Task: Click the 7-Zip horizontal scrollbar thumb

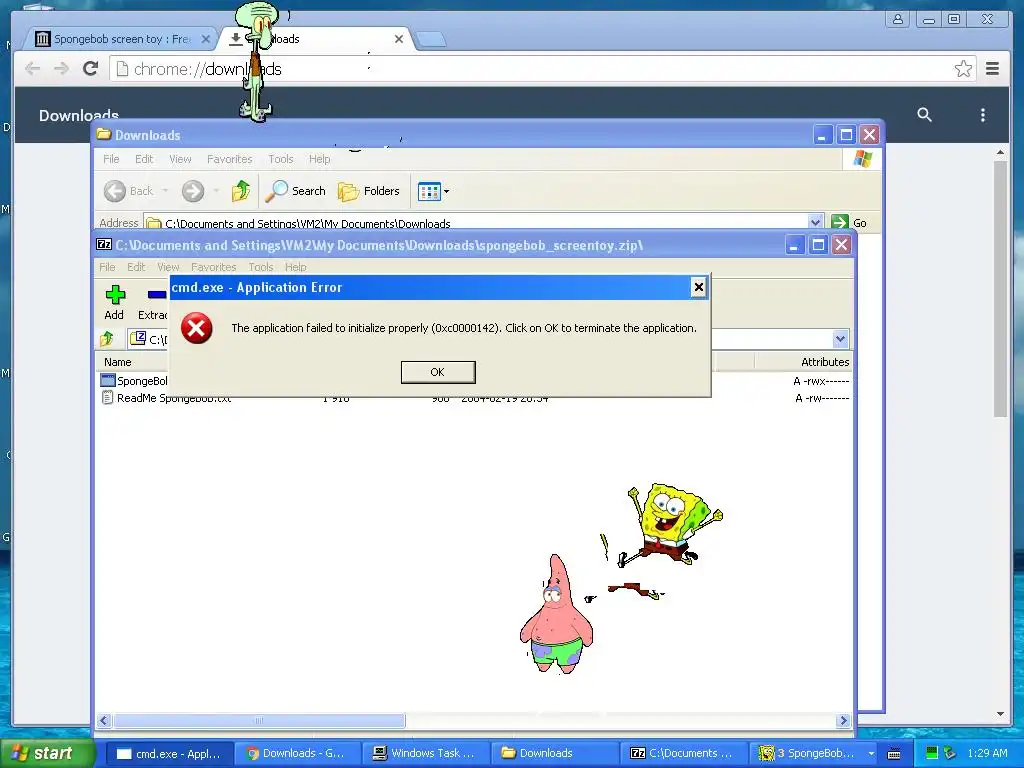Action: [259, 720]
